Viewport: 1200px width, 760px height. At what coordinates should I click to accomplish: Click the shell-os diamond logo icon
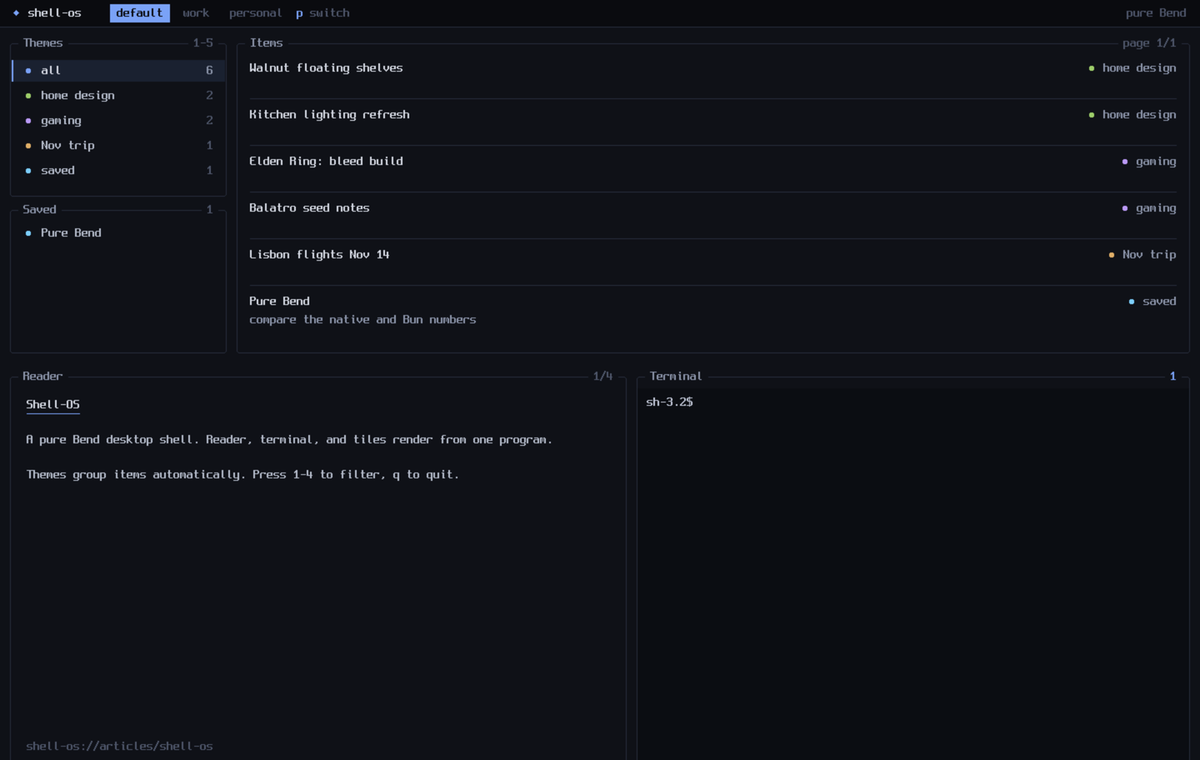click(x=16, y=13)
